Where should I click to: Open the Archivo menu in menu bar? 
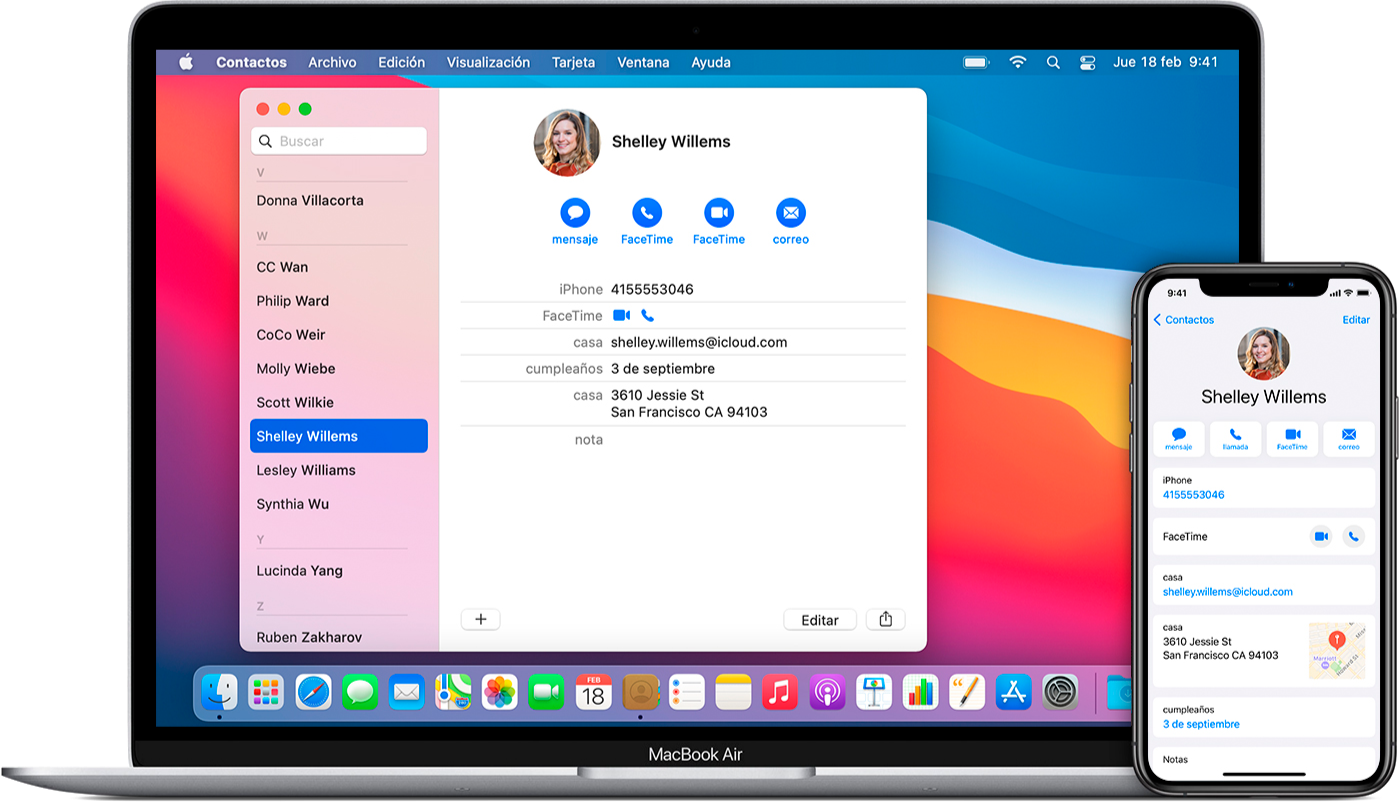[x=332, y=62]
